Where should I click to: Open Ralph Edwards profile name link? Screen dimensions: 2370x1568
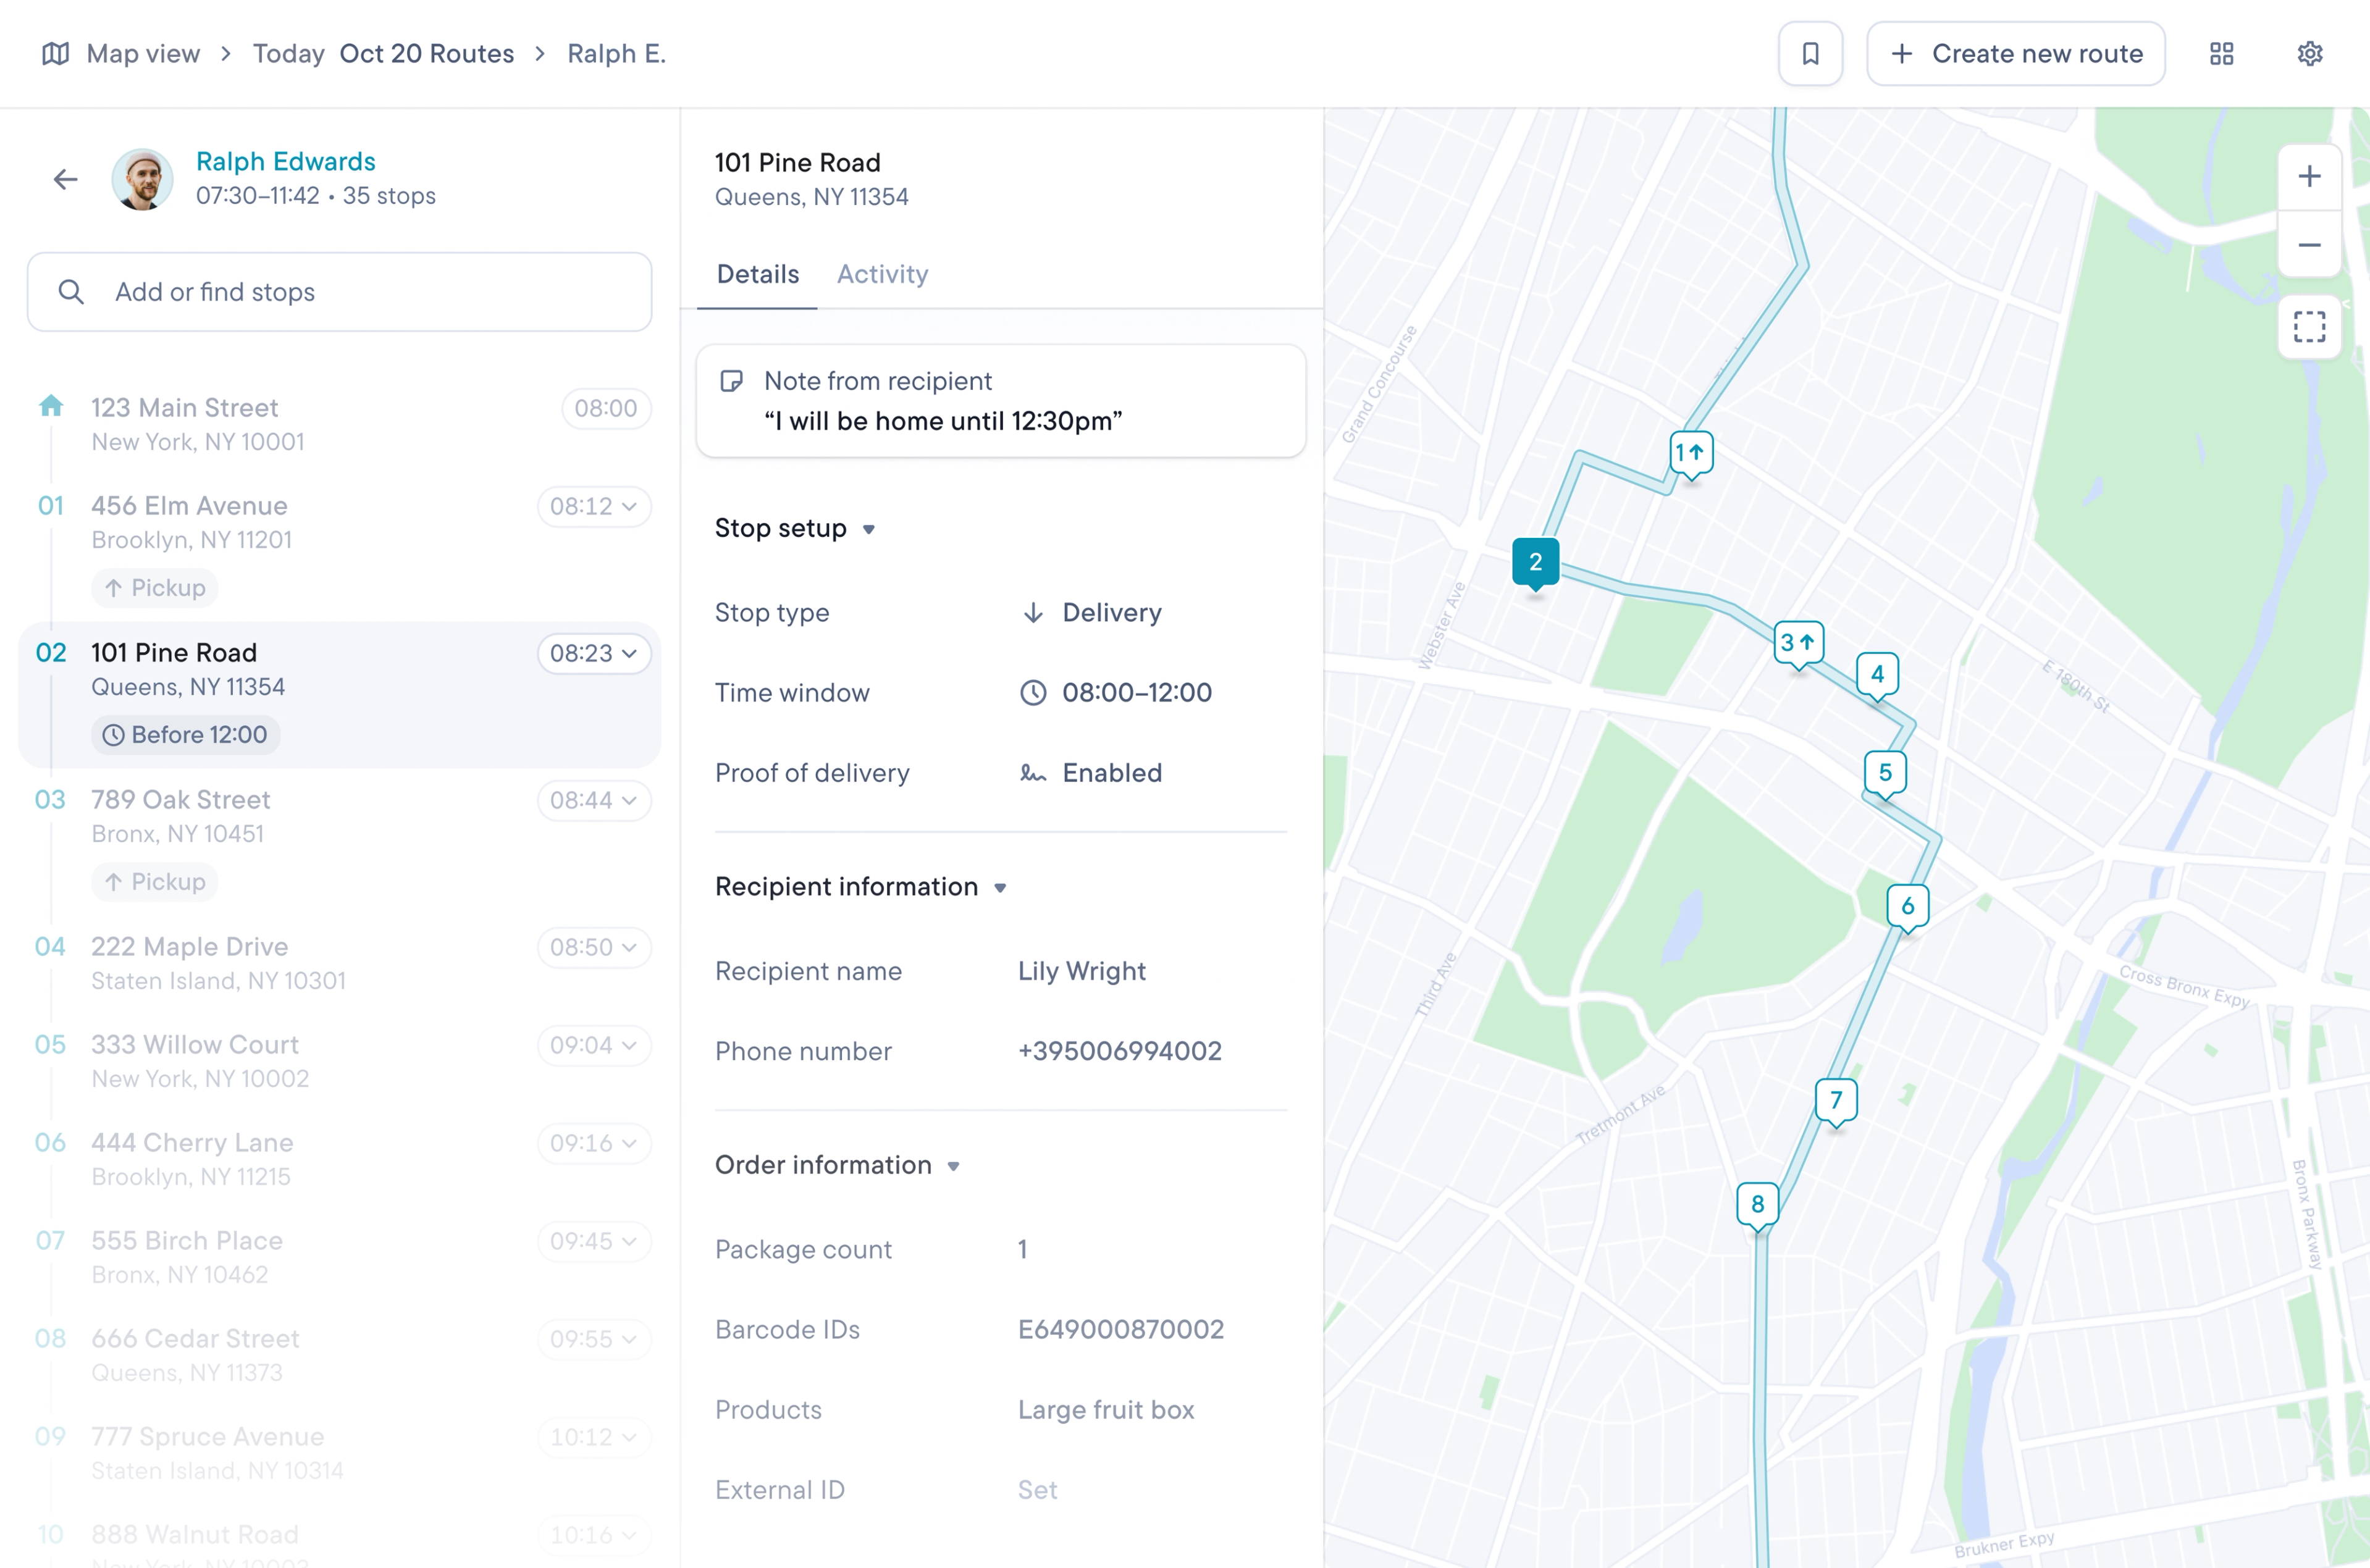286,161
